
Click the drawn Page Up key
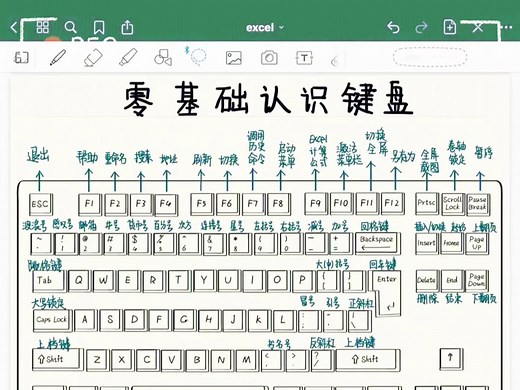(x=477, y=243)
